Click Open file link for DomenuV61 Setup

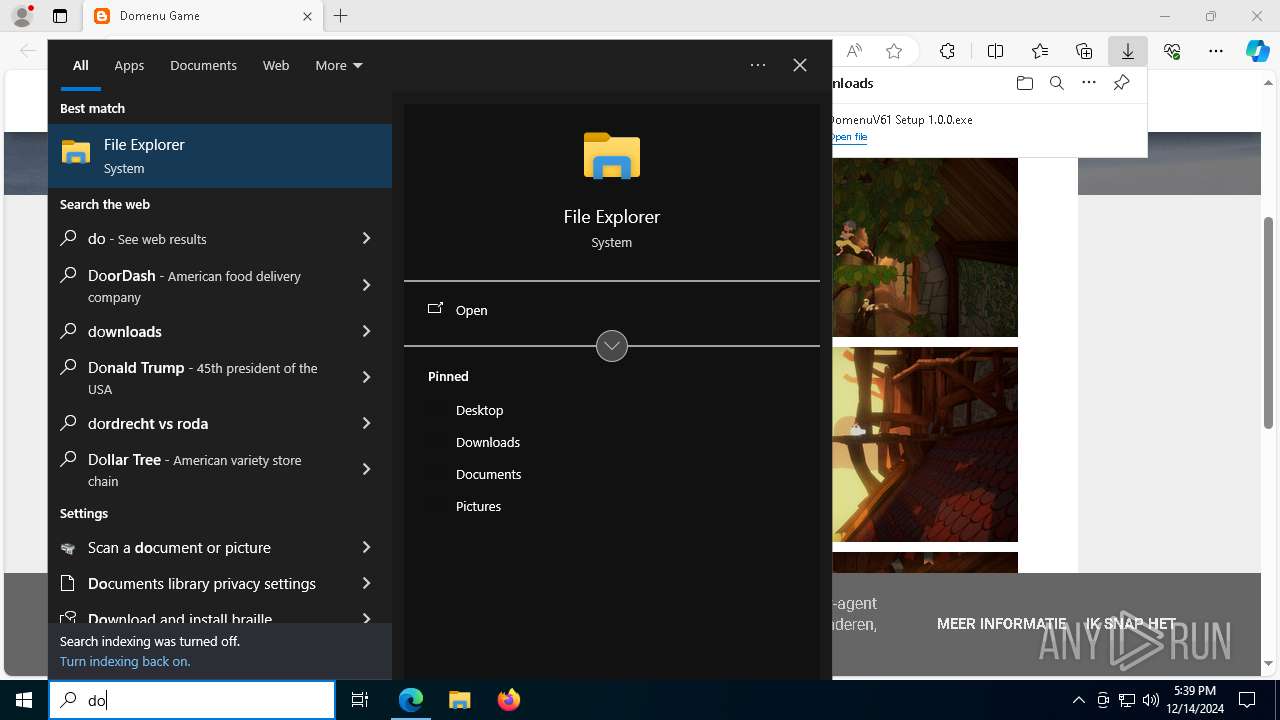tap(849, 137)
